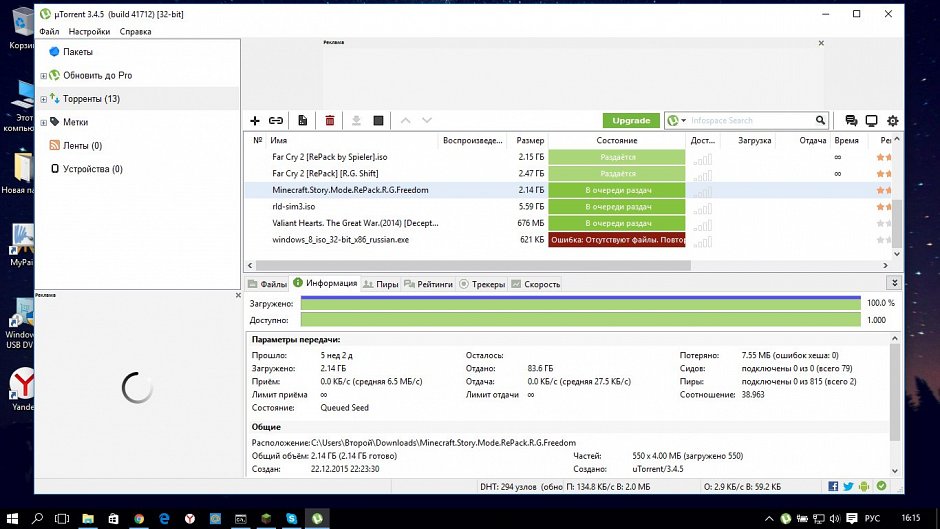The height and width of the screenshot is (529, 940).
Task: Open the Minecraft block taskbar icon
Action: pyautogui.click(x=266, y=518)
